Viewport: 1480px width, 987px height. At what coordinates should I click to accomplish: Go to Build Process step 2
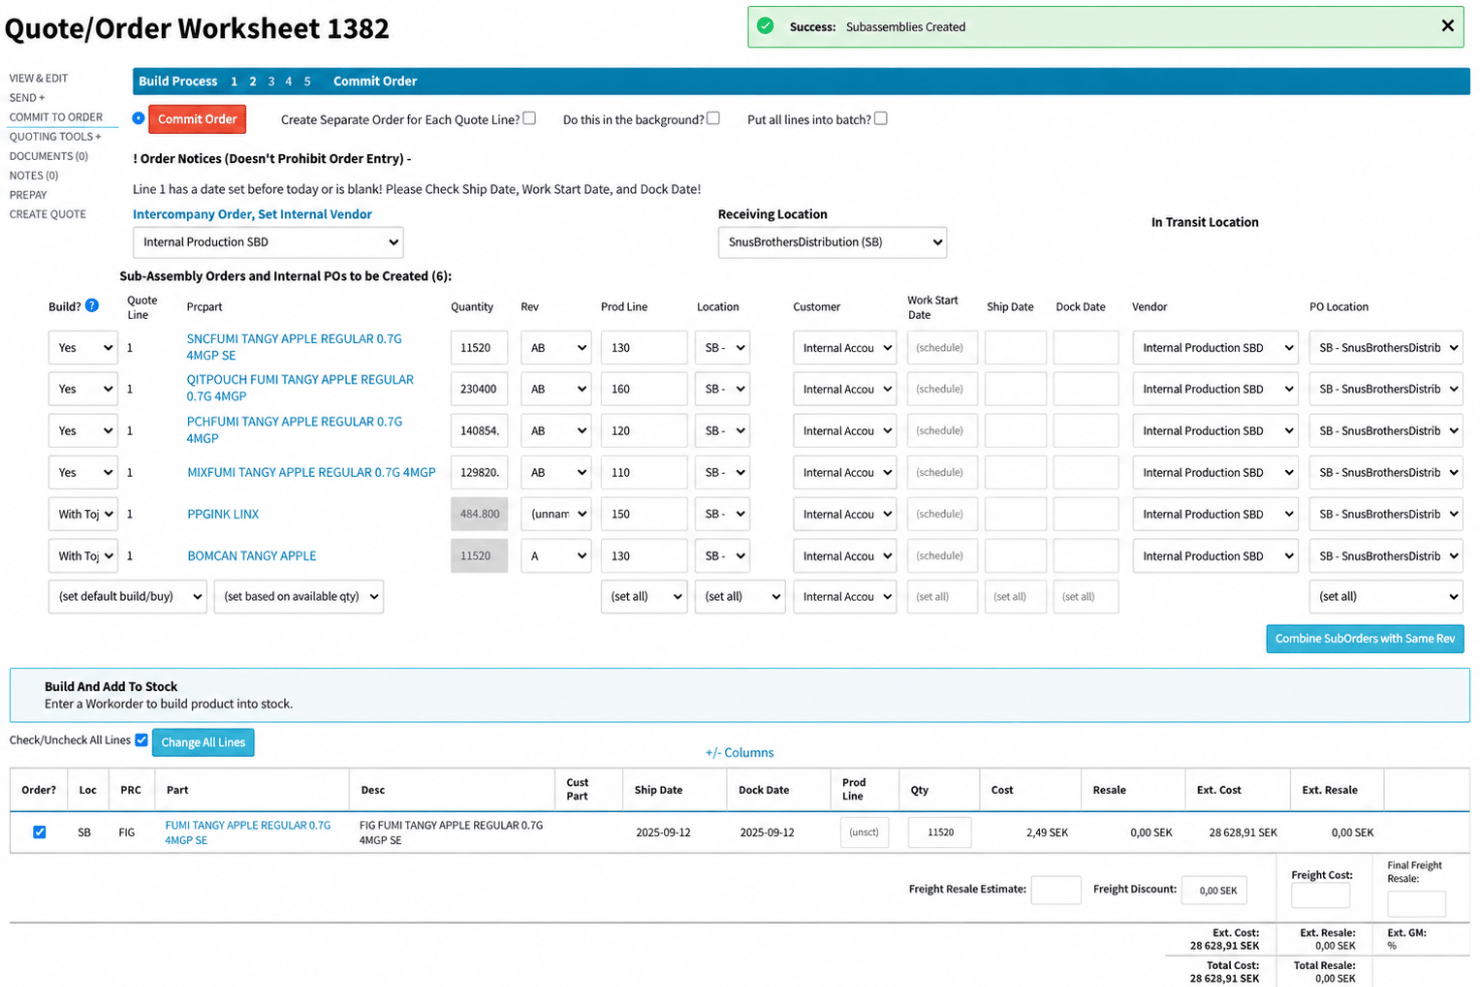pos(253,81)
